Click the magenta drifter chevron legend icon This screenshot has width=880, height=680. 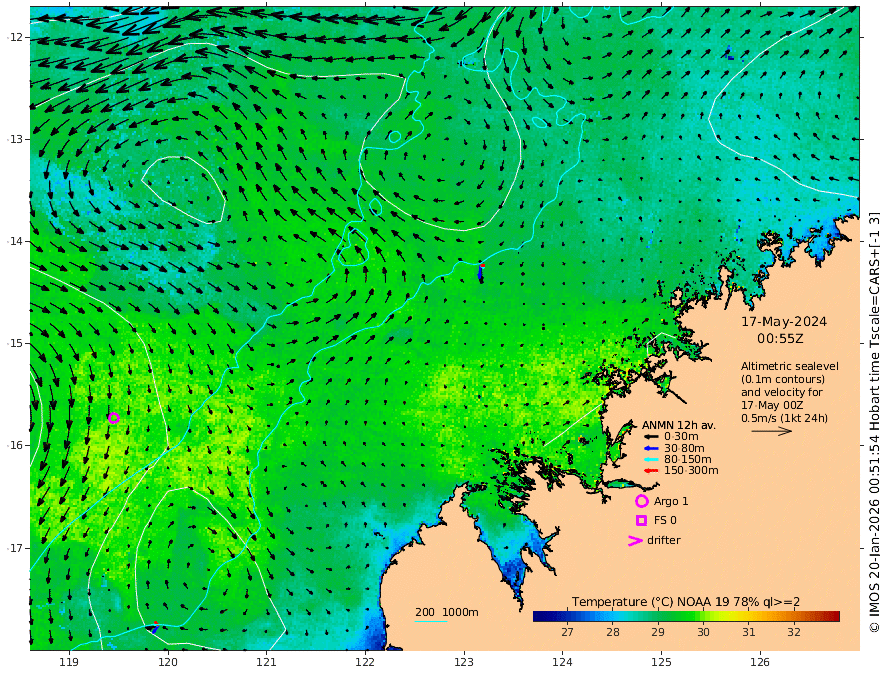click(x=635, y=540)
